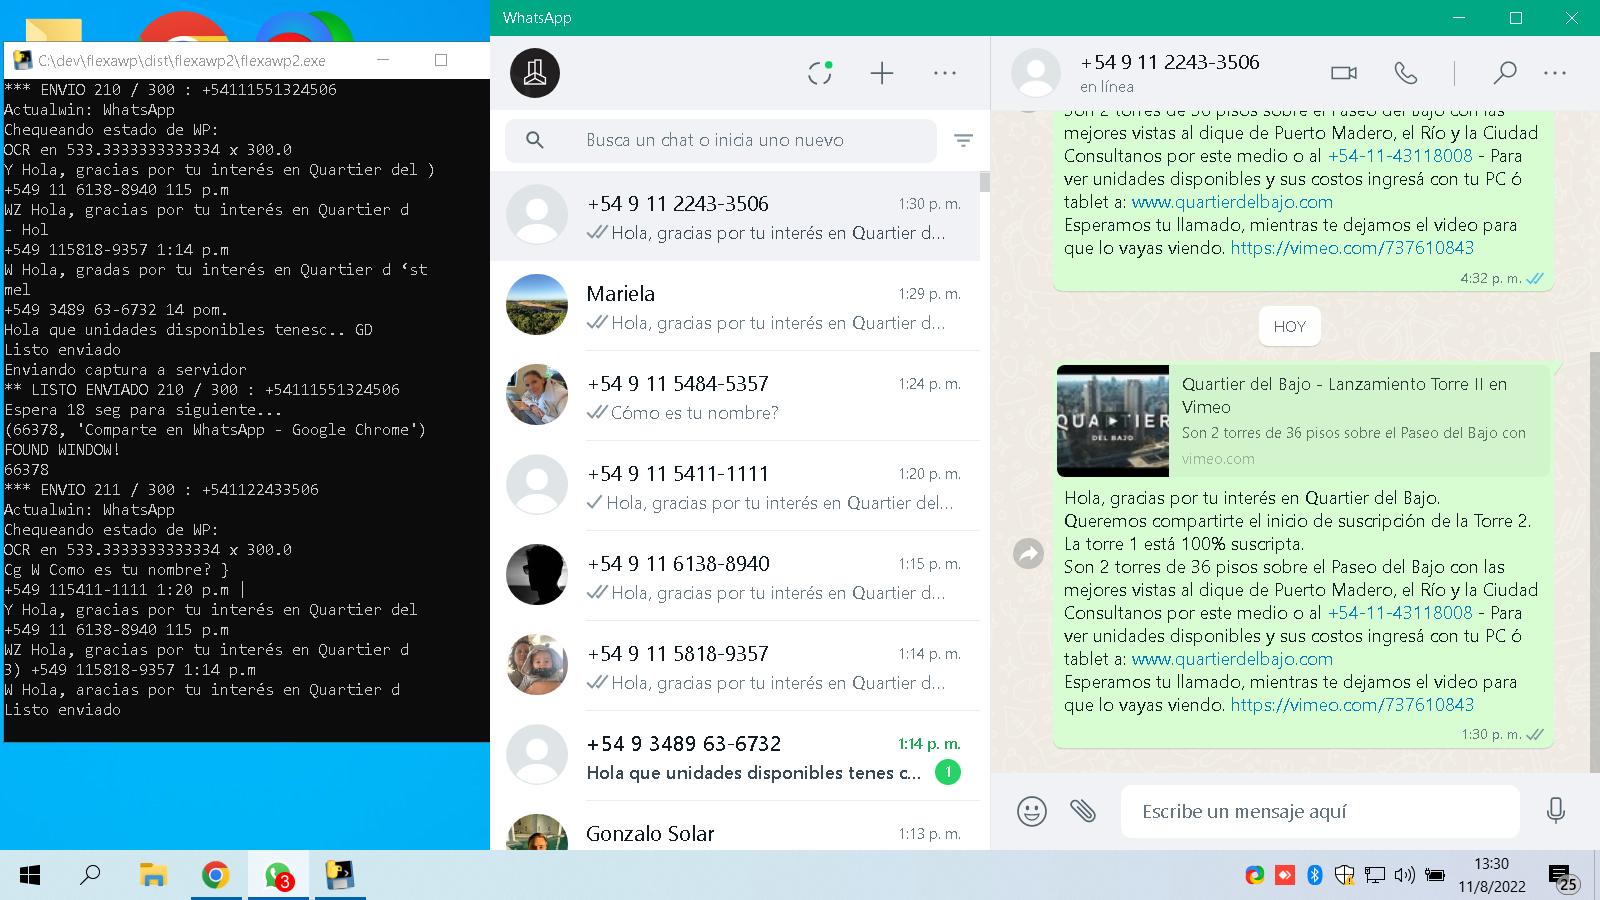Start a video call with this contact
The width and height of the screenshot is (1600, 900).
coord(1344,73)
